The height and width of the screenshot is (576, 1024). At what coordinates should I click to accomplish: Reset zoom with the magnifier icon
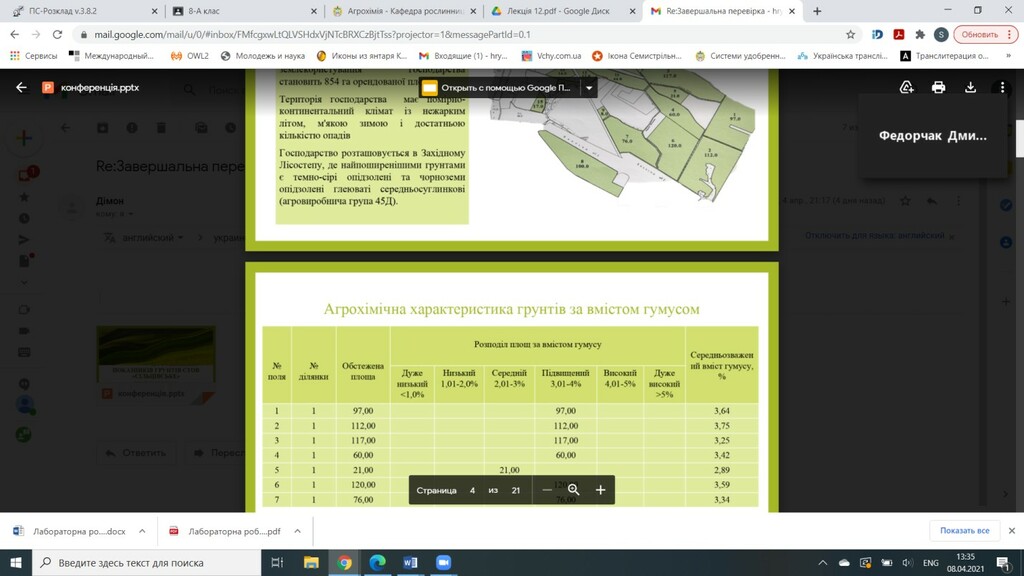click(x=573, y=490)
